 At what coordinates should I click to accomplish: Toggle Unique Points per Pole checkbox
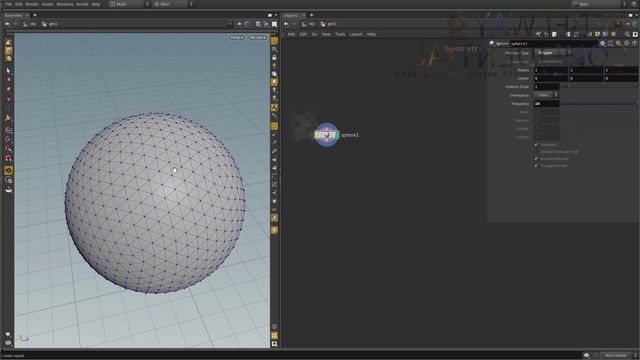pos(537,151)
